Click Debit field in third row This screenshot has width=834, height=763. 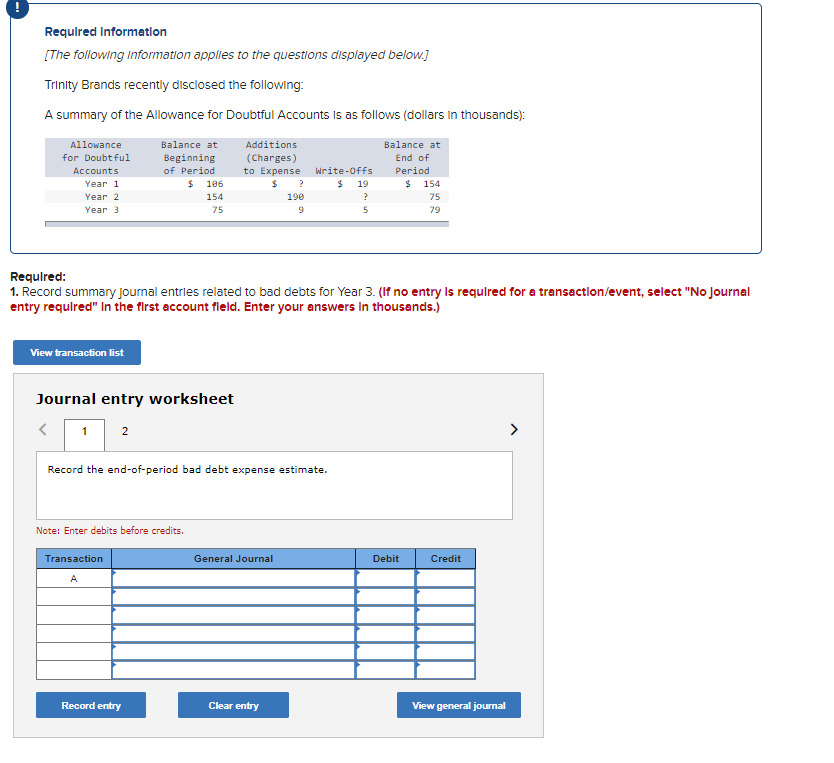coord(386,615)
